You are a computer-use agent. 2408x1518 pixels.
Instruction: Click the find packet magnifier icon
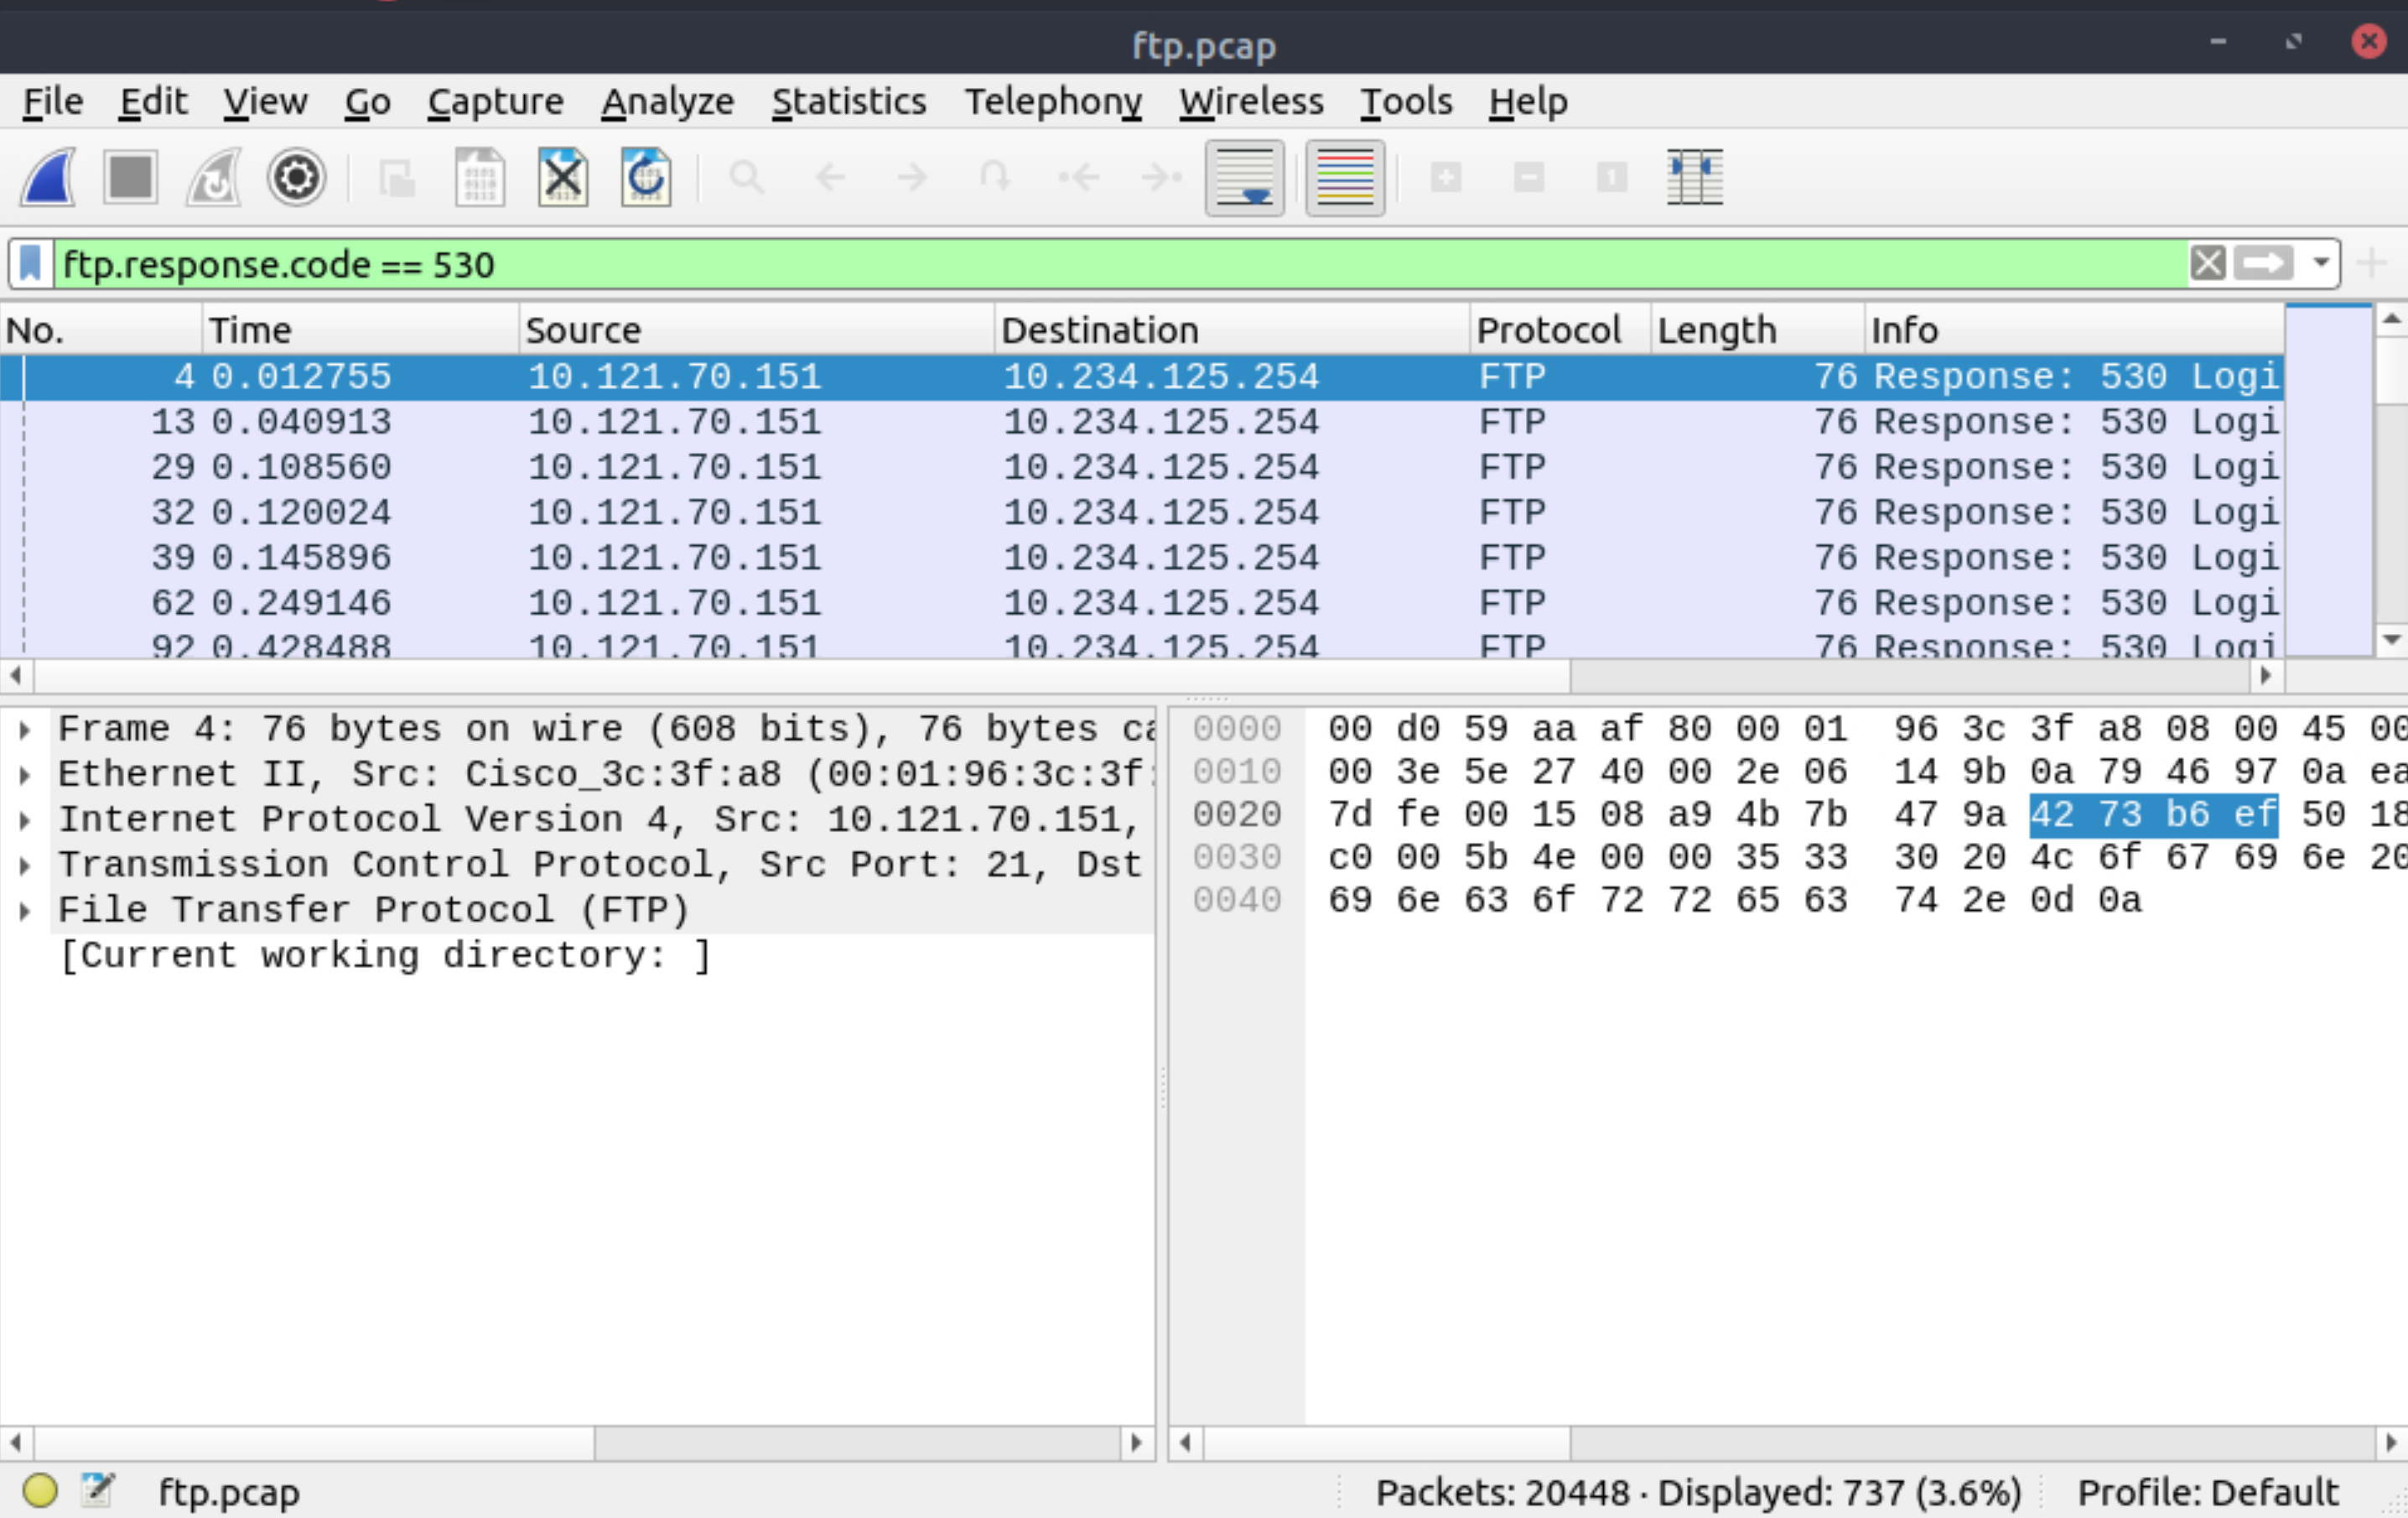coord(746,178)
